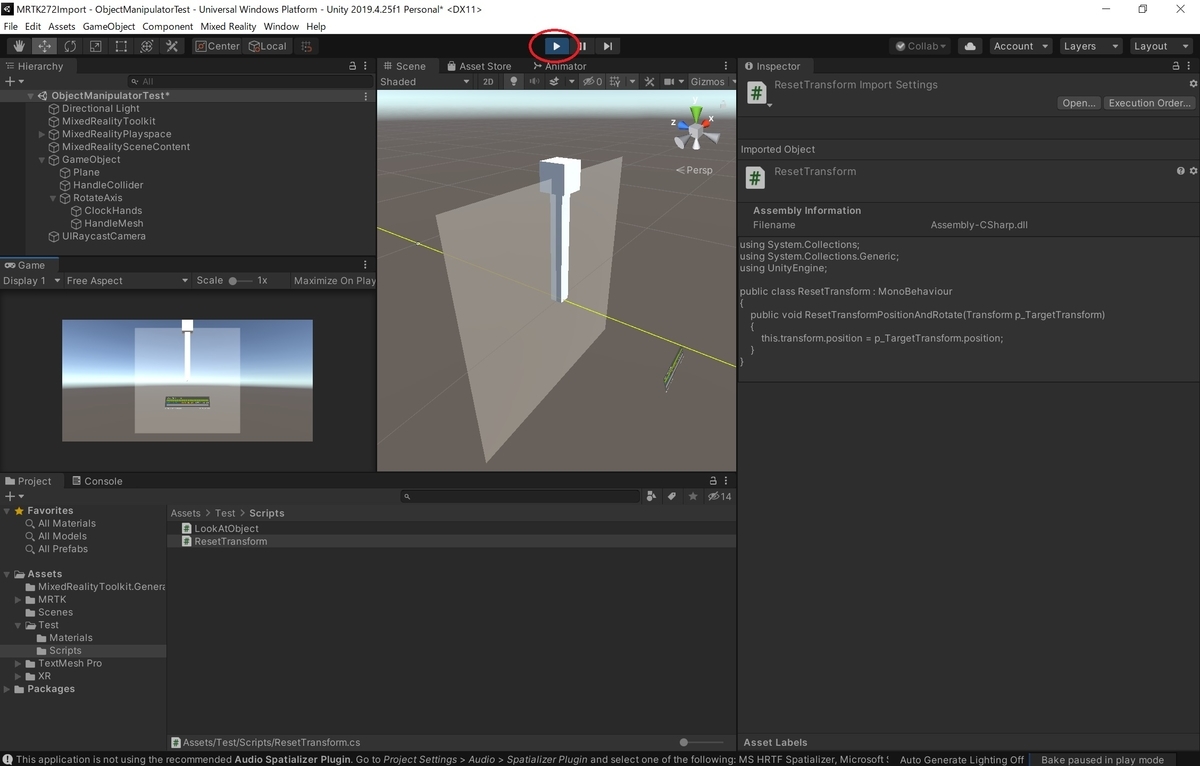
Task: Switch to Asset Store tab
Action: pyautogui.click(x=477, y=66)
